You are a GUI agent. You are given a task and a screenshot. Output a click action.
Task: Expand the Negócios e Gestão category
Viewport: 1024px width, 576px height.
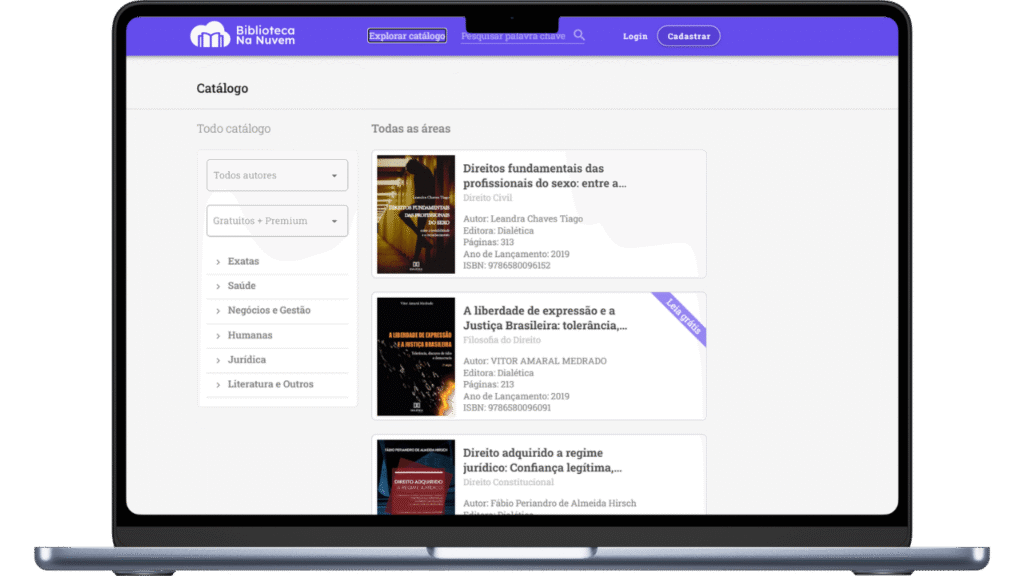click(277, 310)
